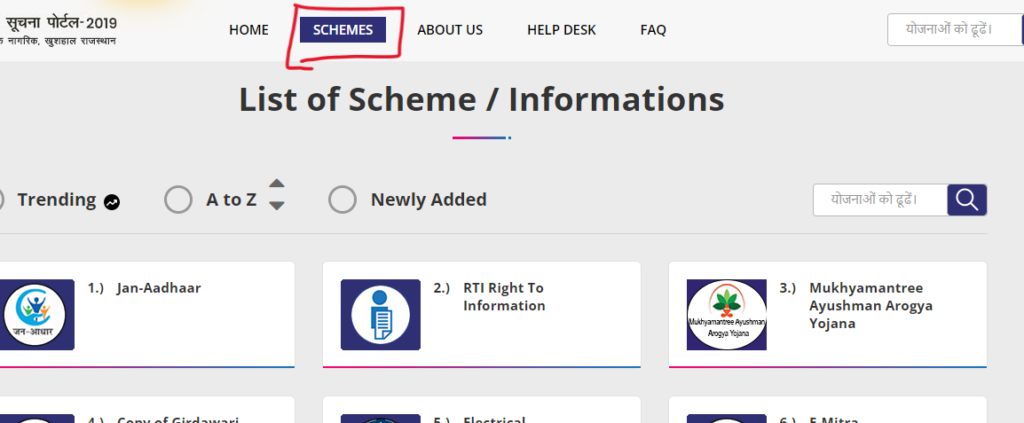Click the Mukhyamantree Ayushman Arogya Yojana logo

(726, 315)
